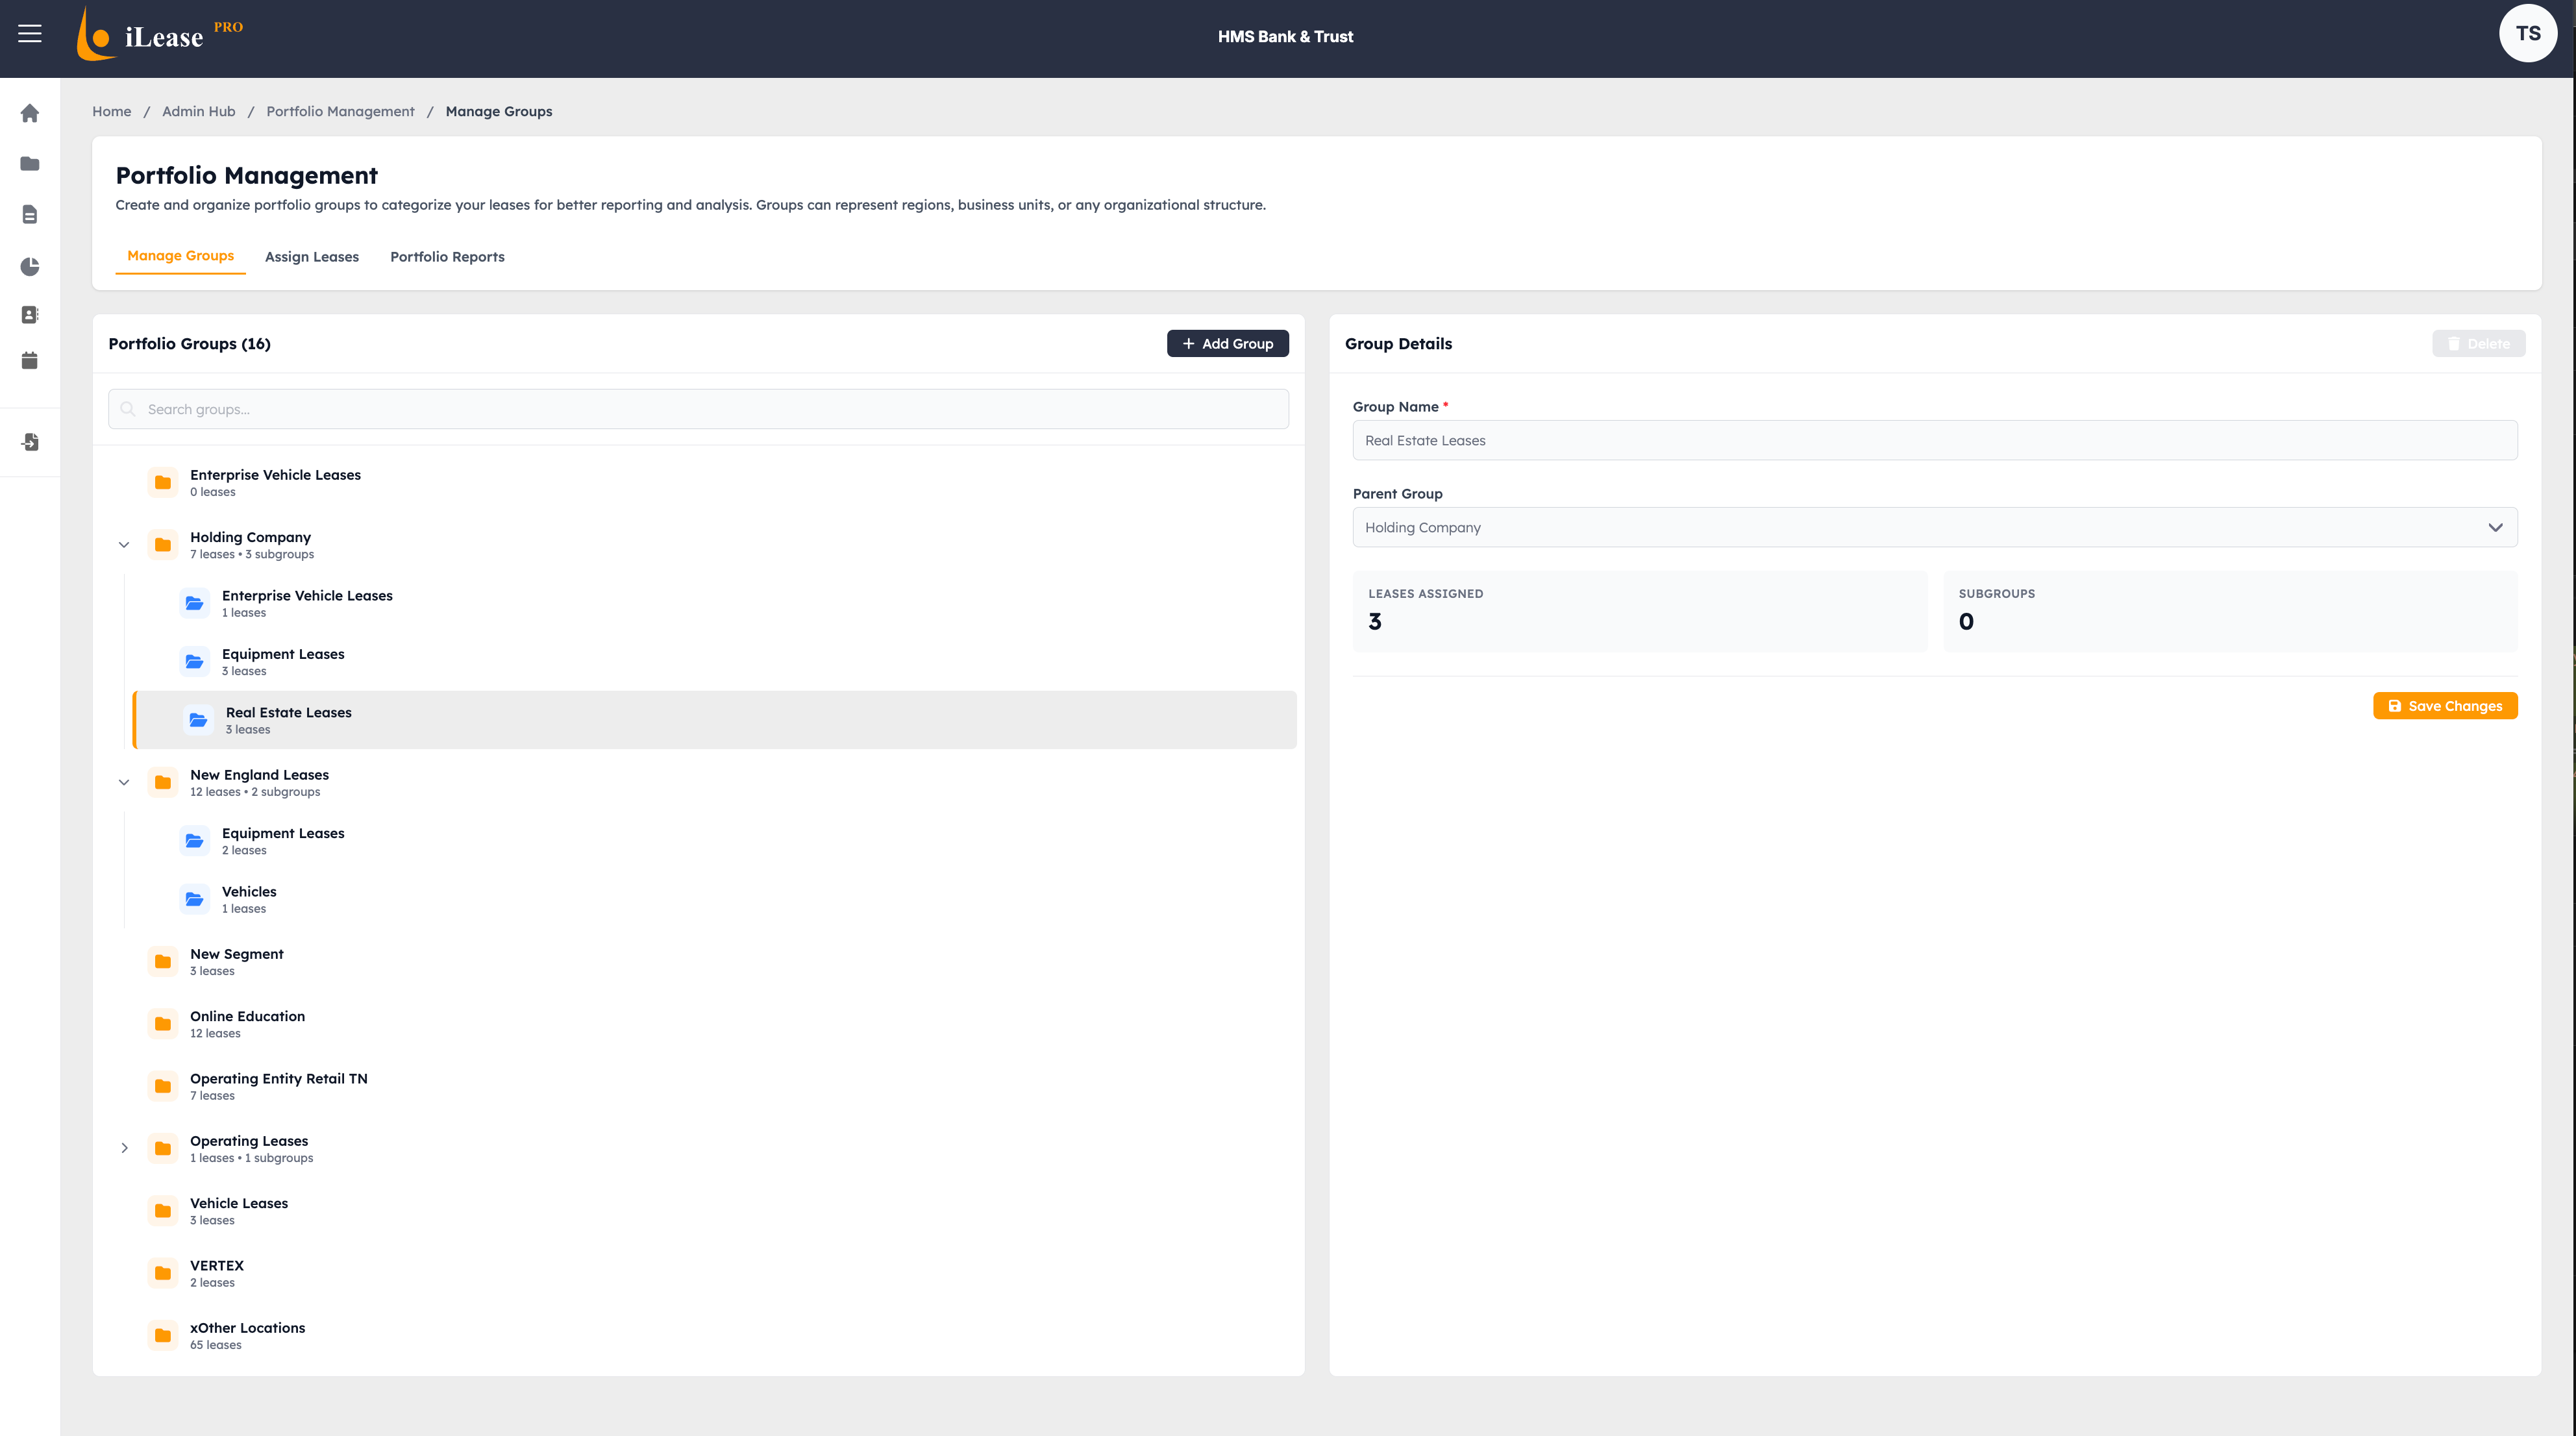Select the document icon in the sidebar

(x=30, y=214)
